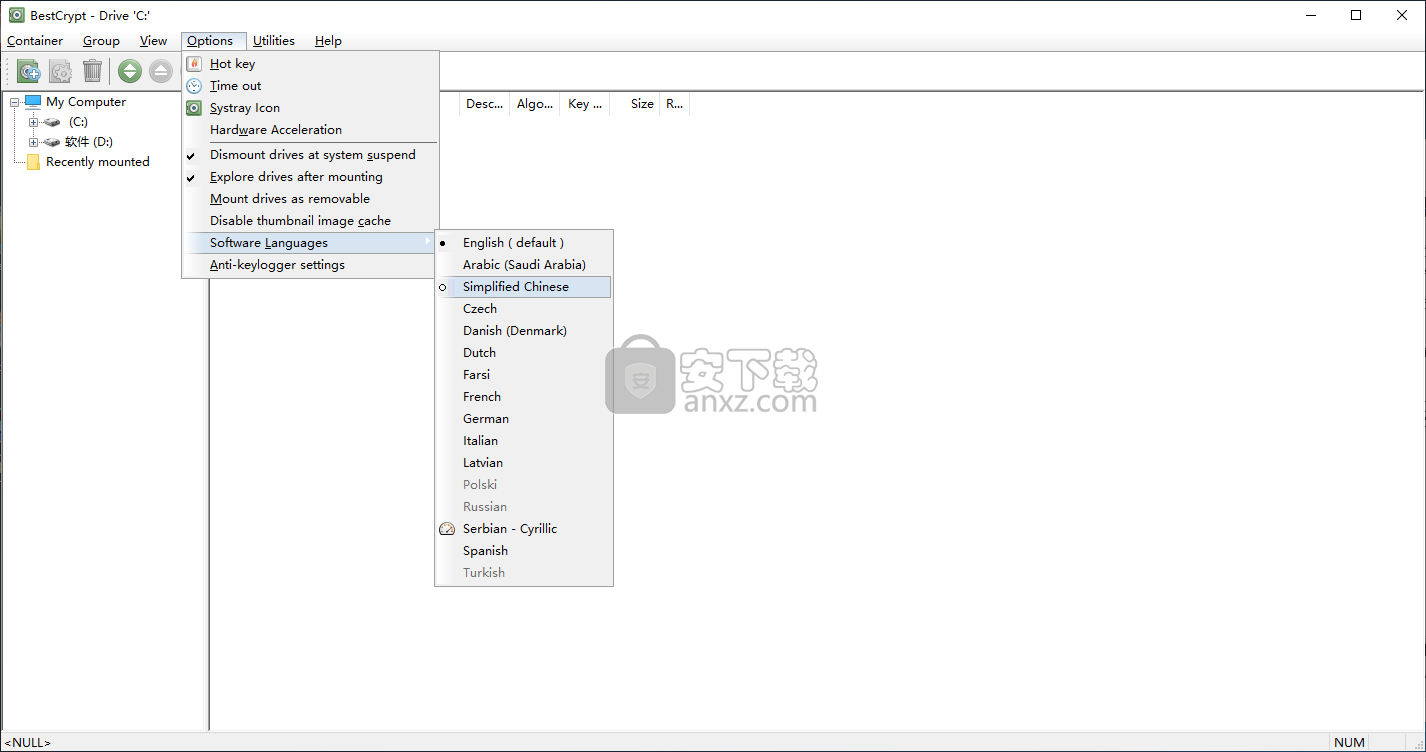
Task: Click the Key ... column header
Action: pyautogui.click(x=585, y=104)
